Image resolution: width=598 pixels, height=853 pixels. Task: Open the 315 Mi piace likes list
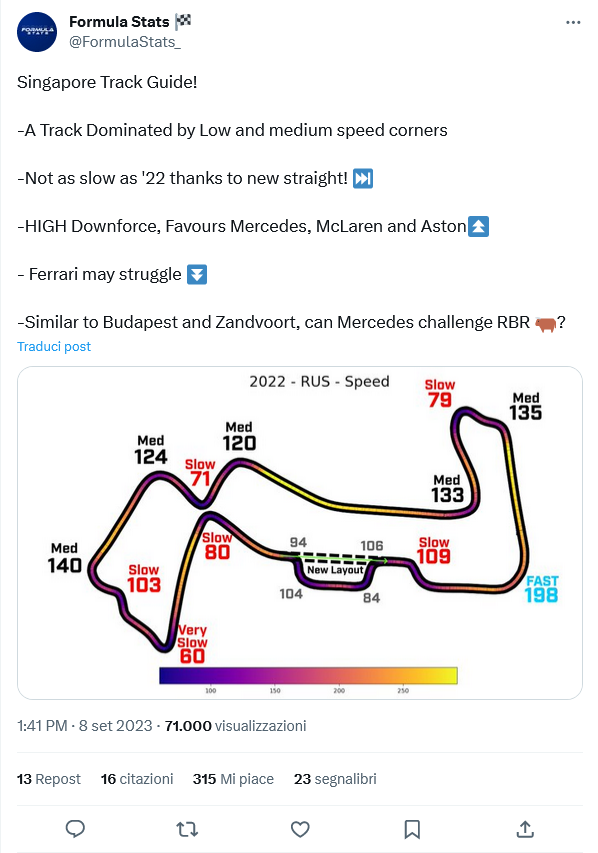tap(233, 779)
